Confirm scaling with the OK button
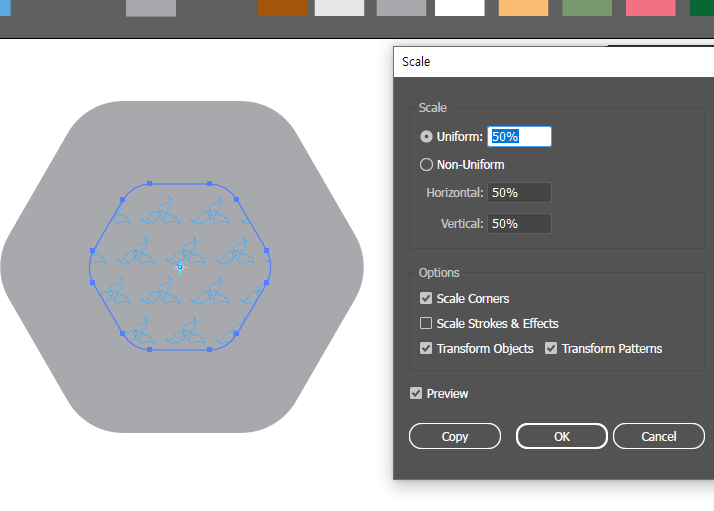 (561, 436)
